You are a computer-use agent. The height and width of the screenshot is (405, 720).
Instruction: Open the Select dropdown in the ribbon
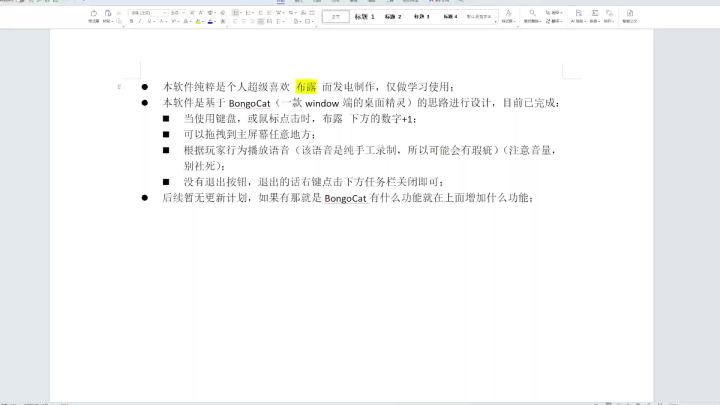tap(554, 13)
